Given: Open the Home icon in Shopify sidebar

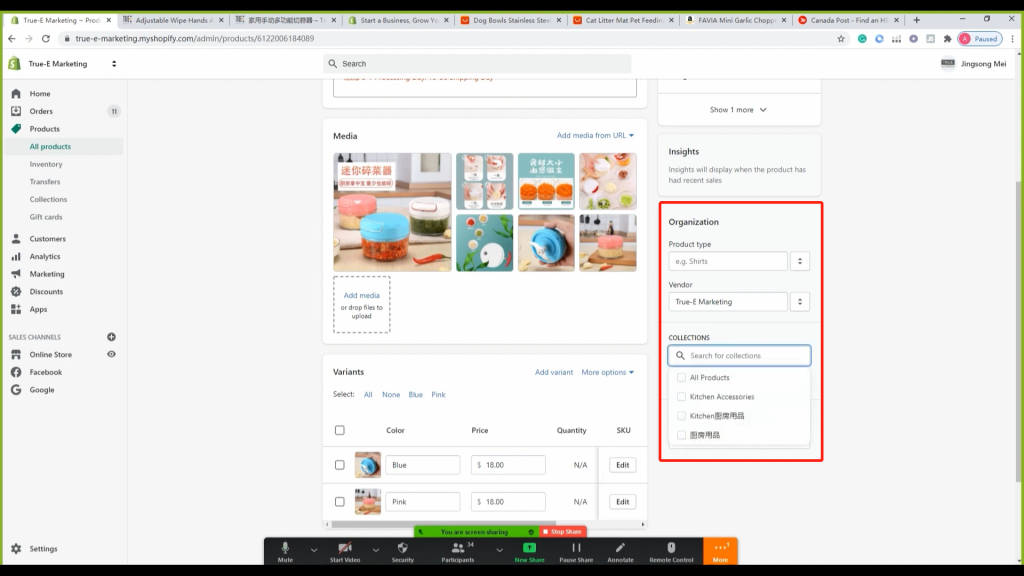Looking at the screenshot, I should [x=16, y=93].
